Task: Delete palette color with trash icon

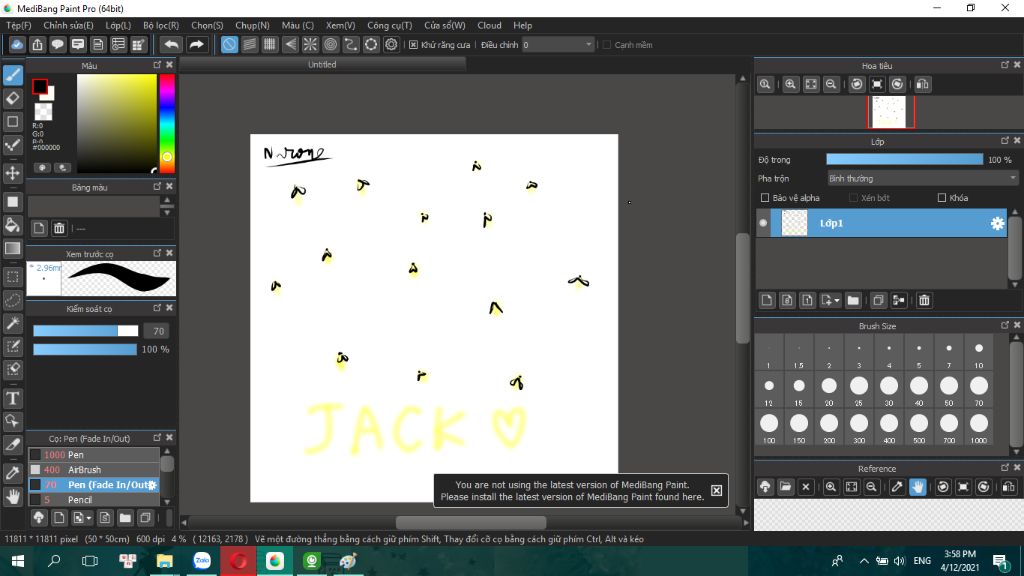Action: [x=59, y=228]
